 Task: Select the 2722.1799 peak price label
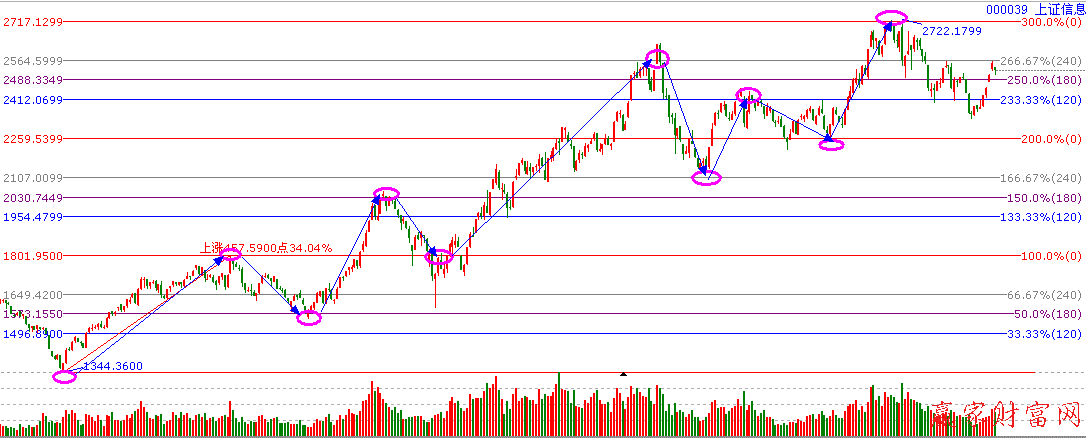click(x=951, y=32)
